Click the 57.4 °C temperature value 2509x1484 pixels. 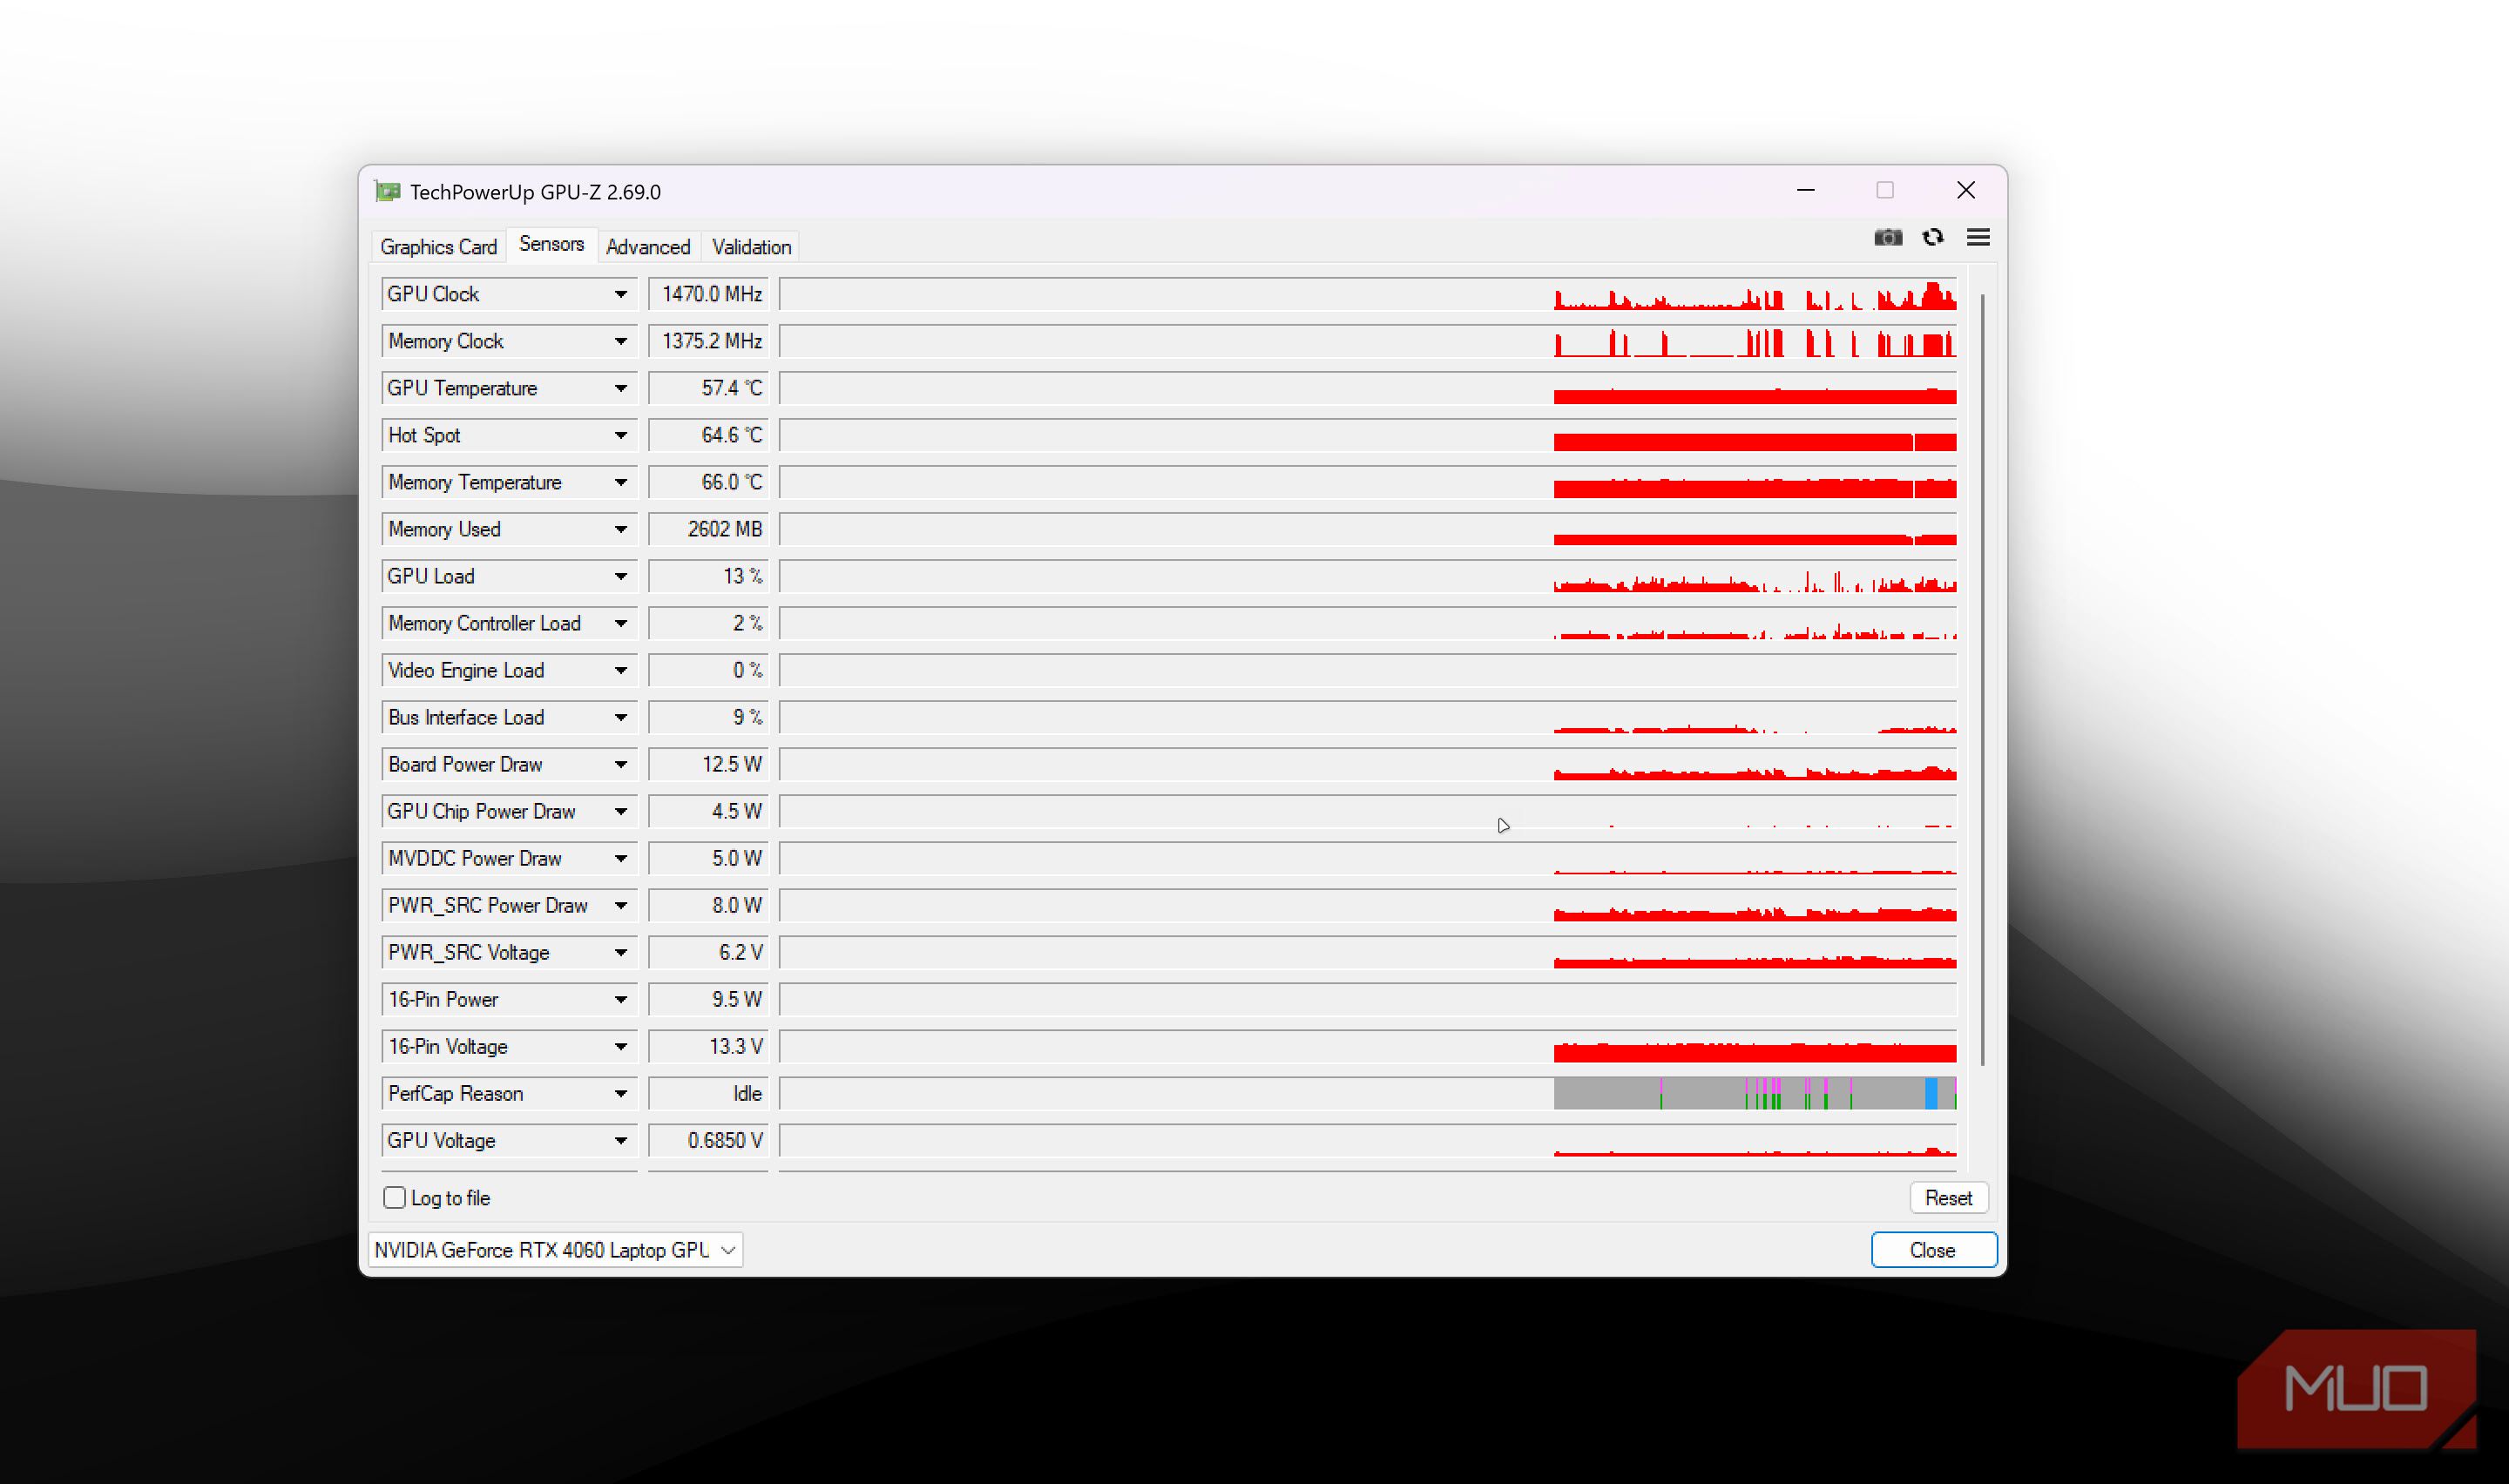708,388
